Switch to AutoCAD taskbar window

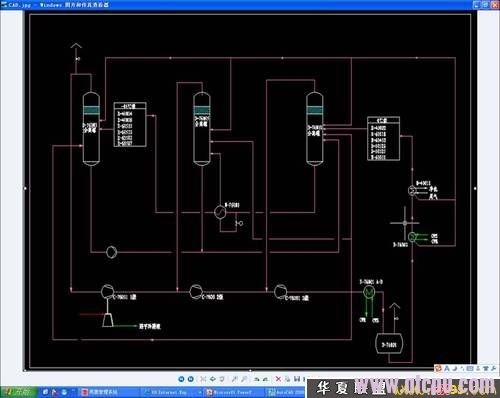(x=287, y=392)
